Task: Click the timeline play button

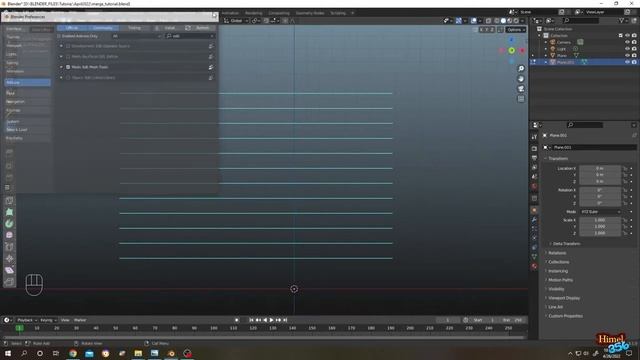Action: [271, 320]
